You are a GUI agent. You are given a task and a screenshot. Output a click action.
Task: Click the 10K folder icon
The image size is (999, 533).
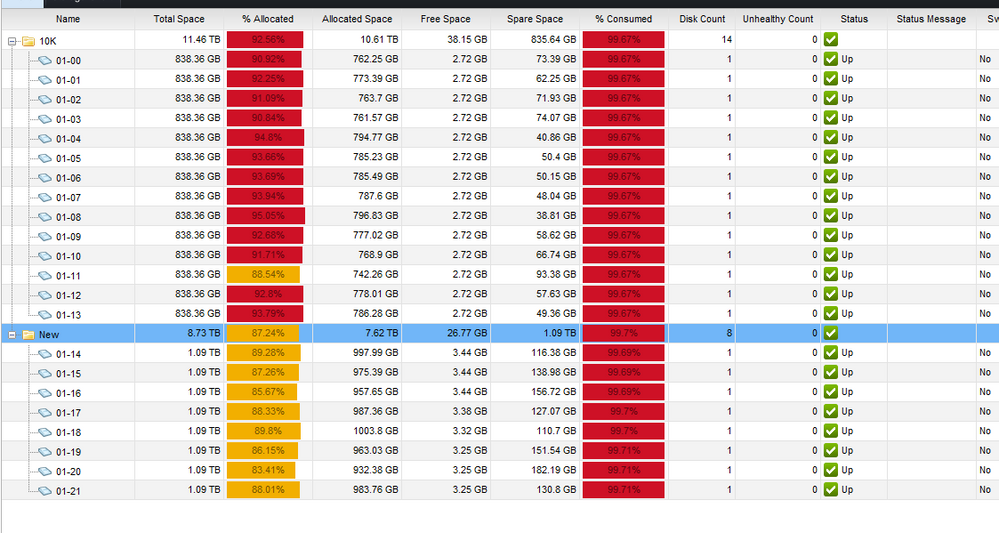28,41
